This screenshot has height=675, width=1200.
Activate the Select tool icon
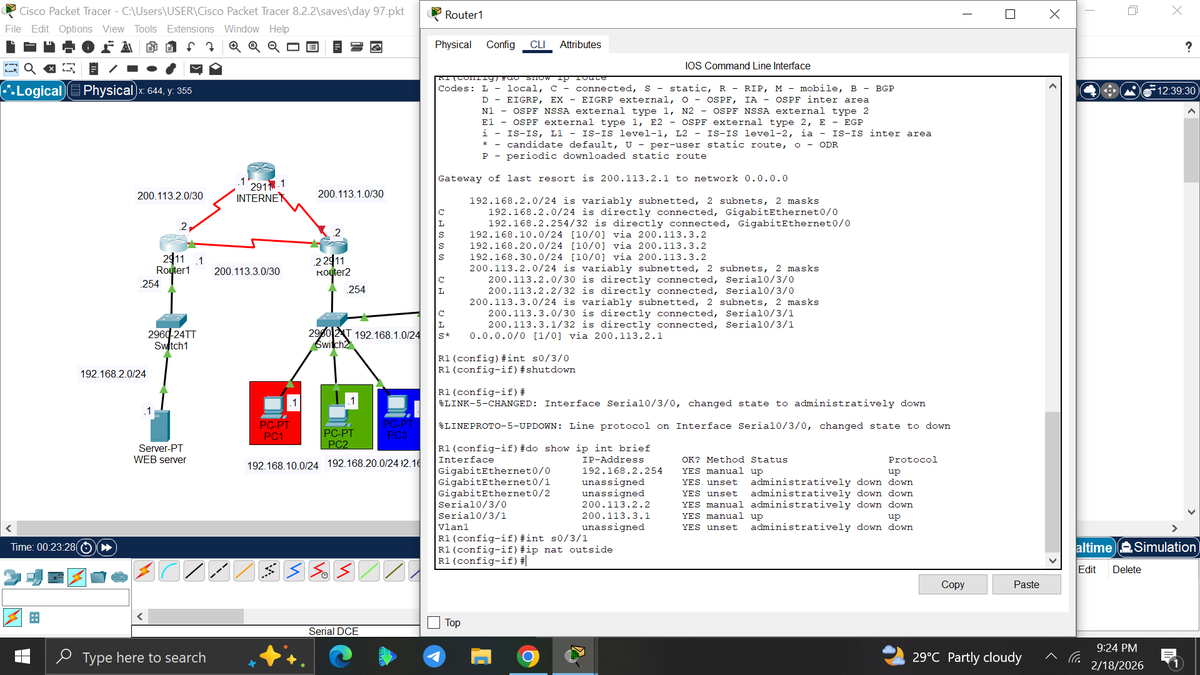tap(11, 69)
